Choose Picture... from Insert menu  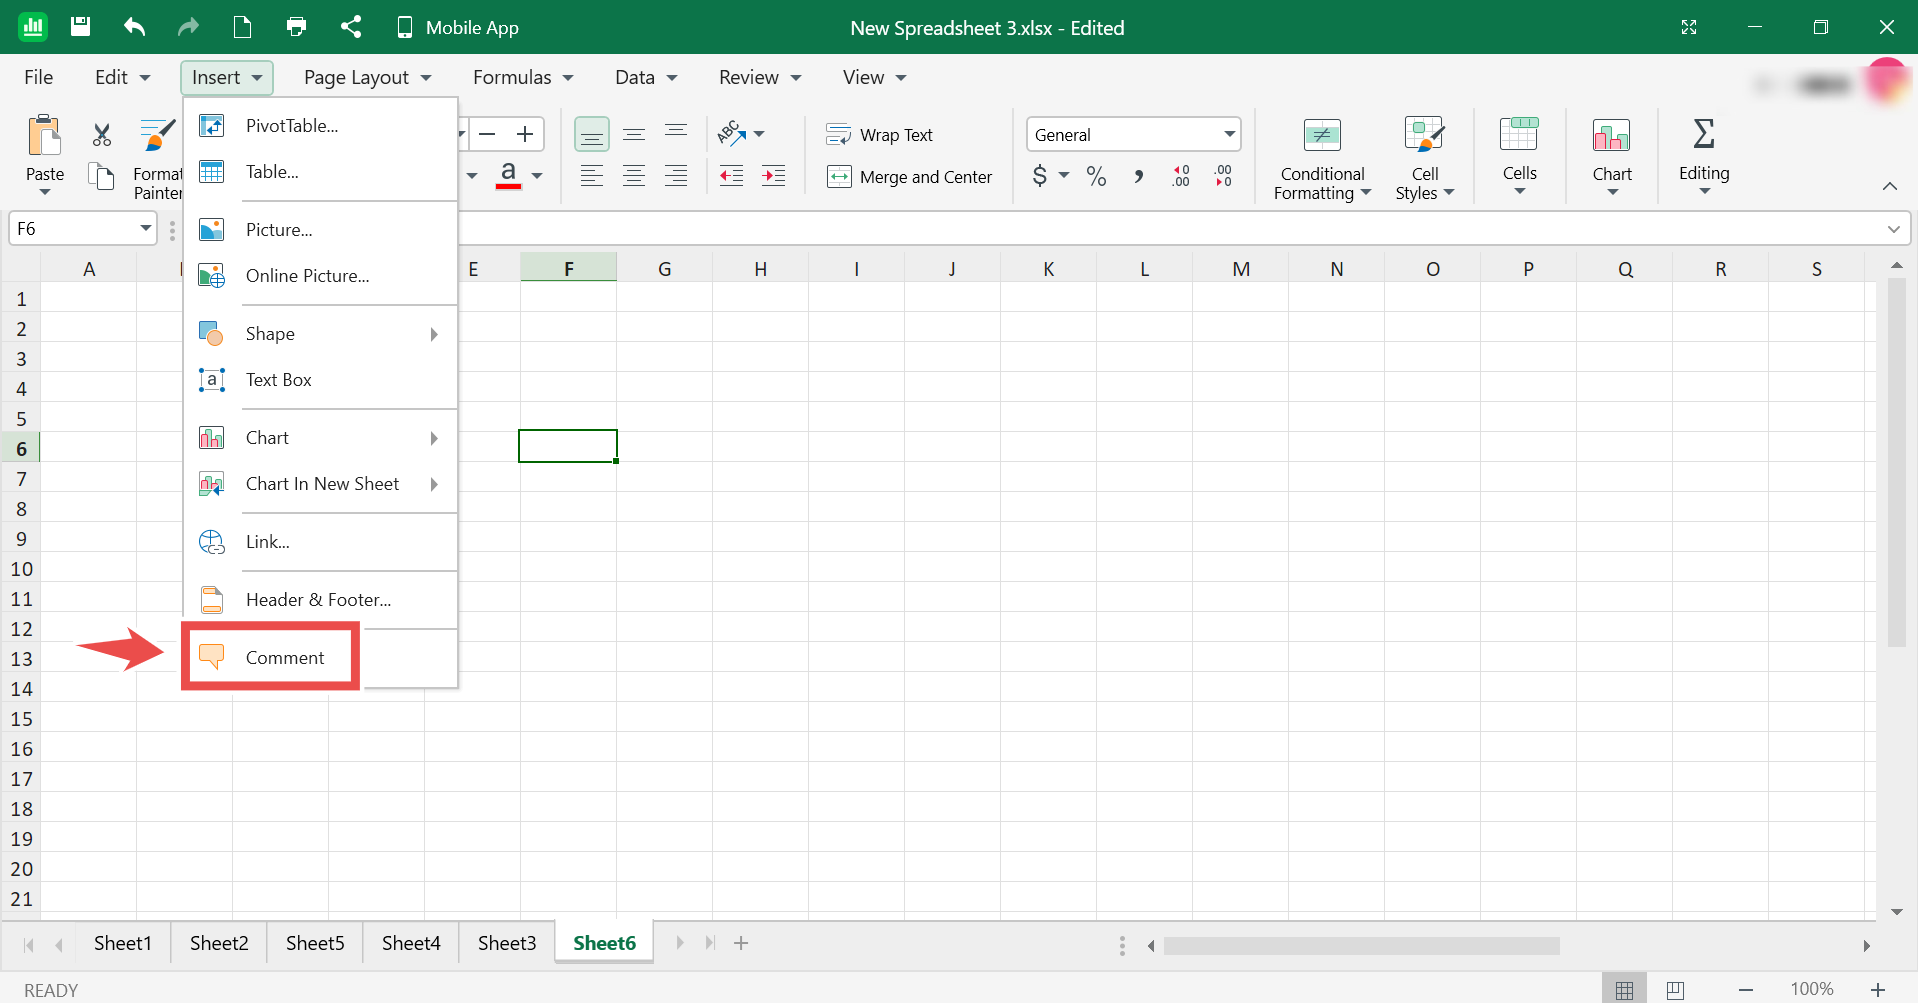point(320,229)
